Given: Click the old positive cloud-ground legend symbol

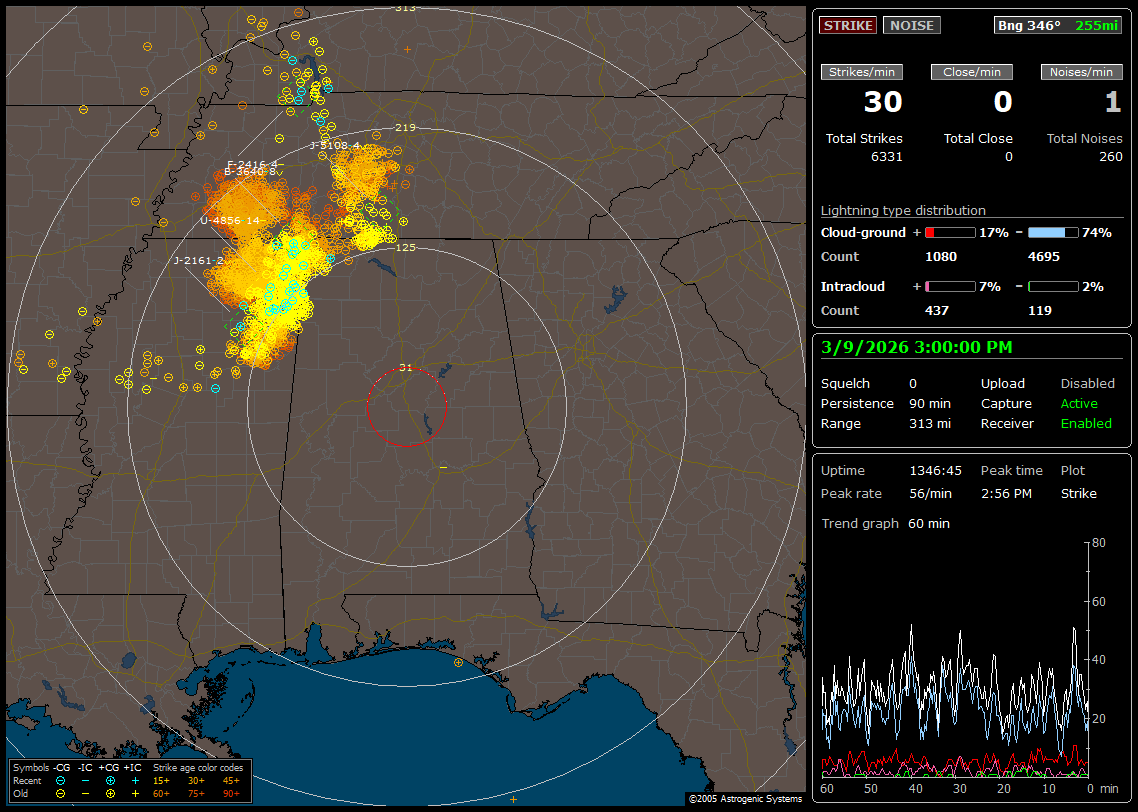Looking at the screenshot, I should click(x=110, y=793).
